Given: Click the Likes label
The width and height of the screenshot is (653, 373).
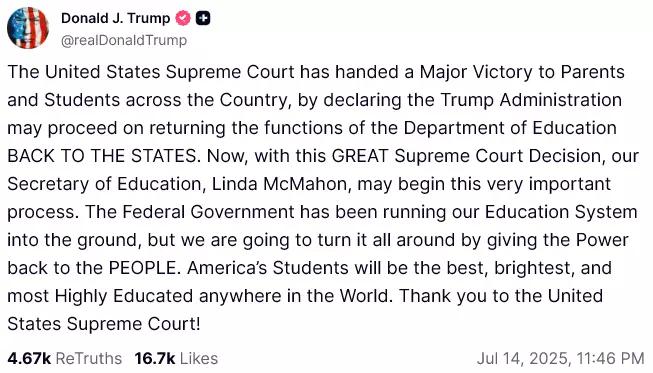Looking at the screenshot, I should 199,358.
